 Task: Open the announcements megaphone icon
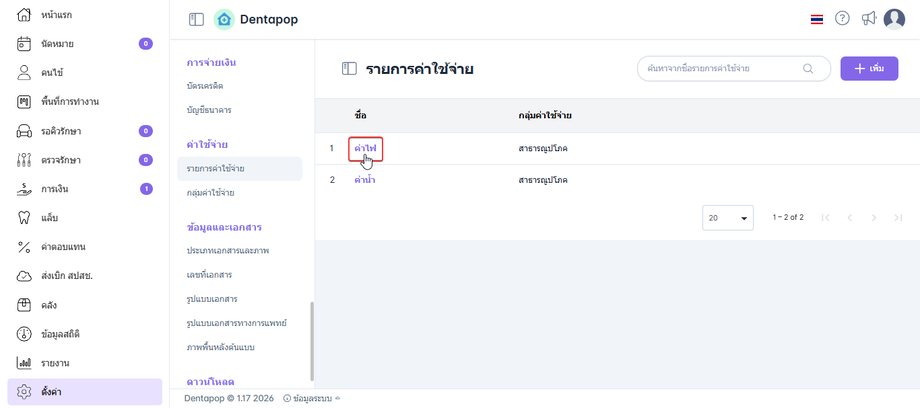click(868, 19)
